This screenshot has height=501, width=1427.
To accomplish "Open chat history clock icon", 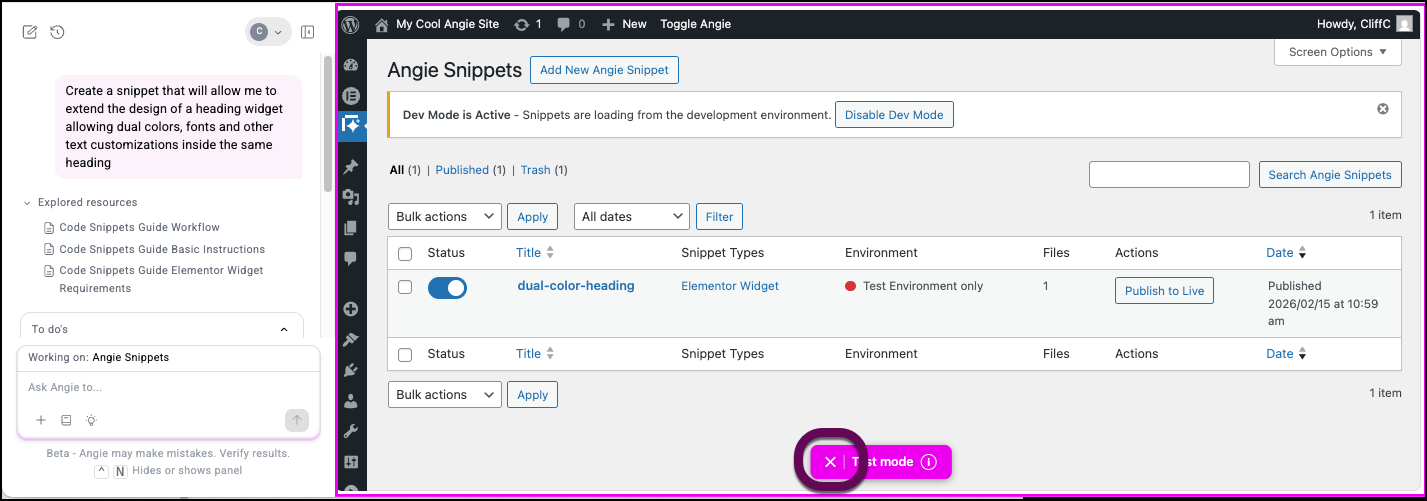I will (58, 32).
